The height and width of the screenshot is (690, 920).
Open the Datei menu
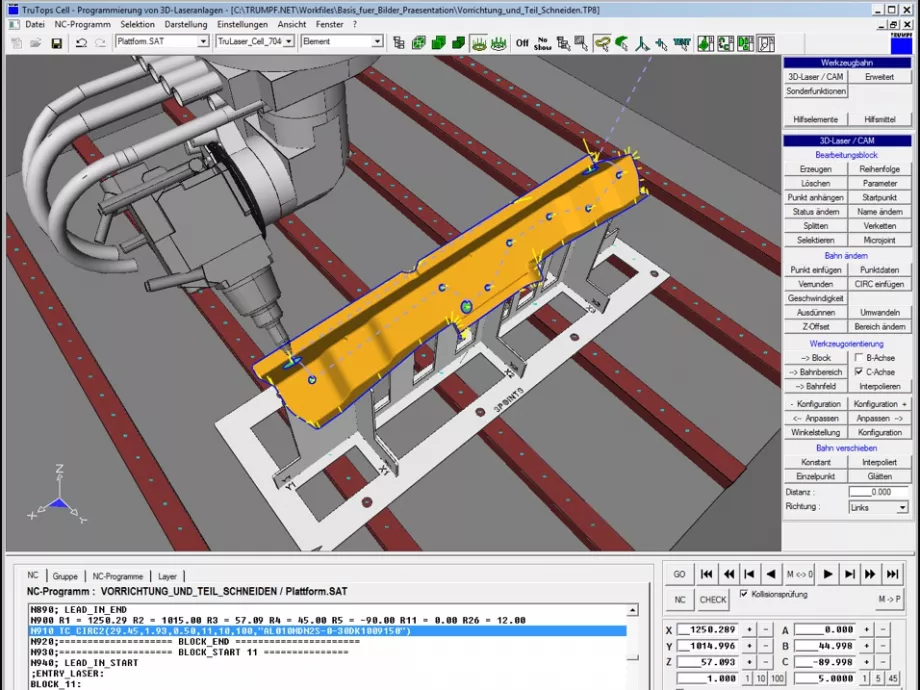pos(35,24)
